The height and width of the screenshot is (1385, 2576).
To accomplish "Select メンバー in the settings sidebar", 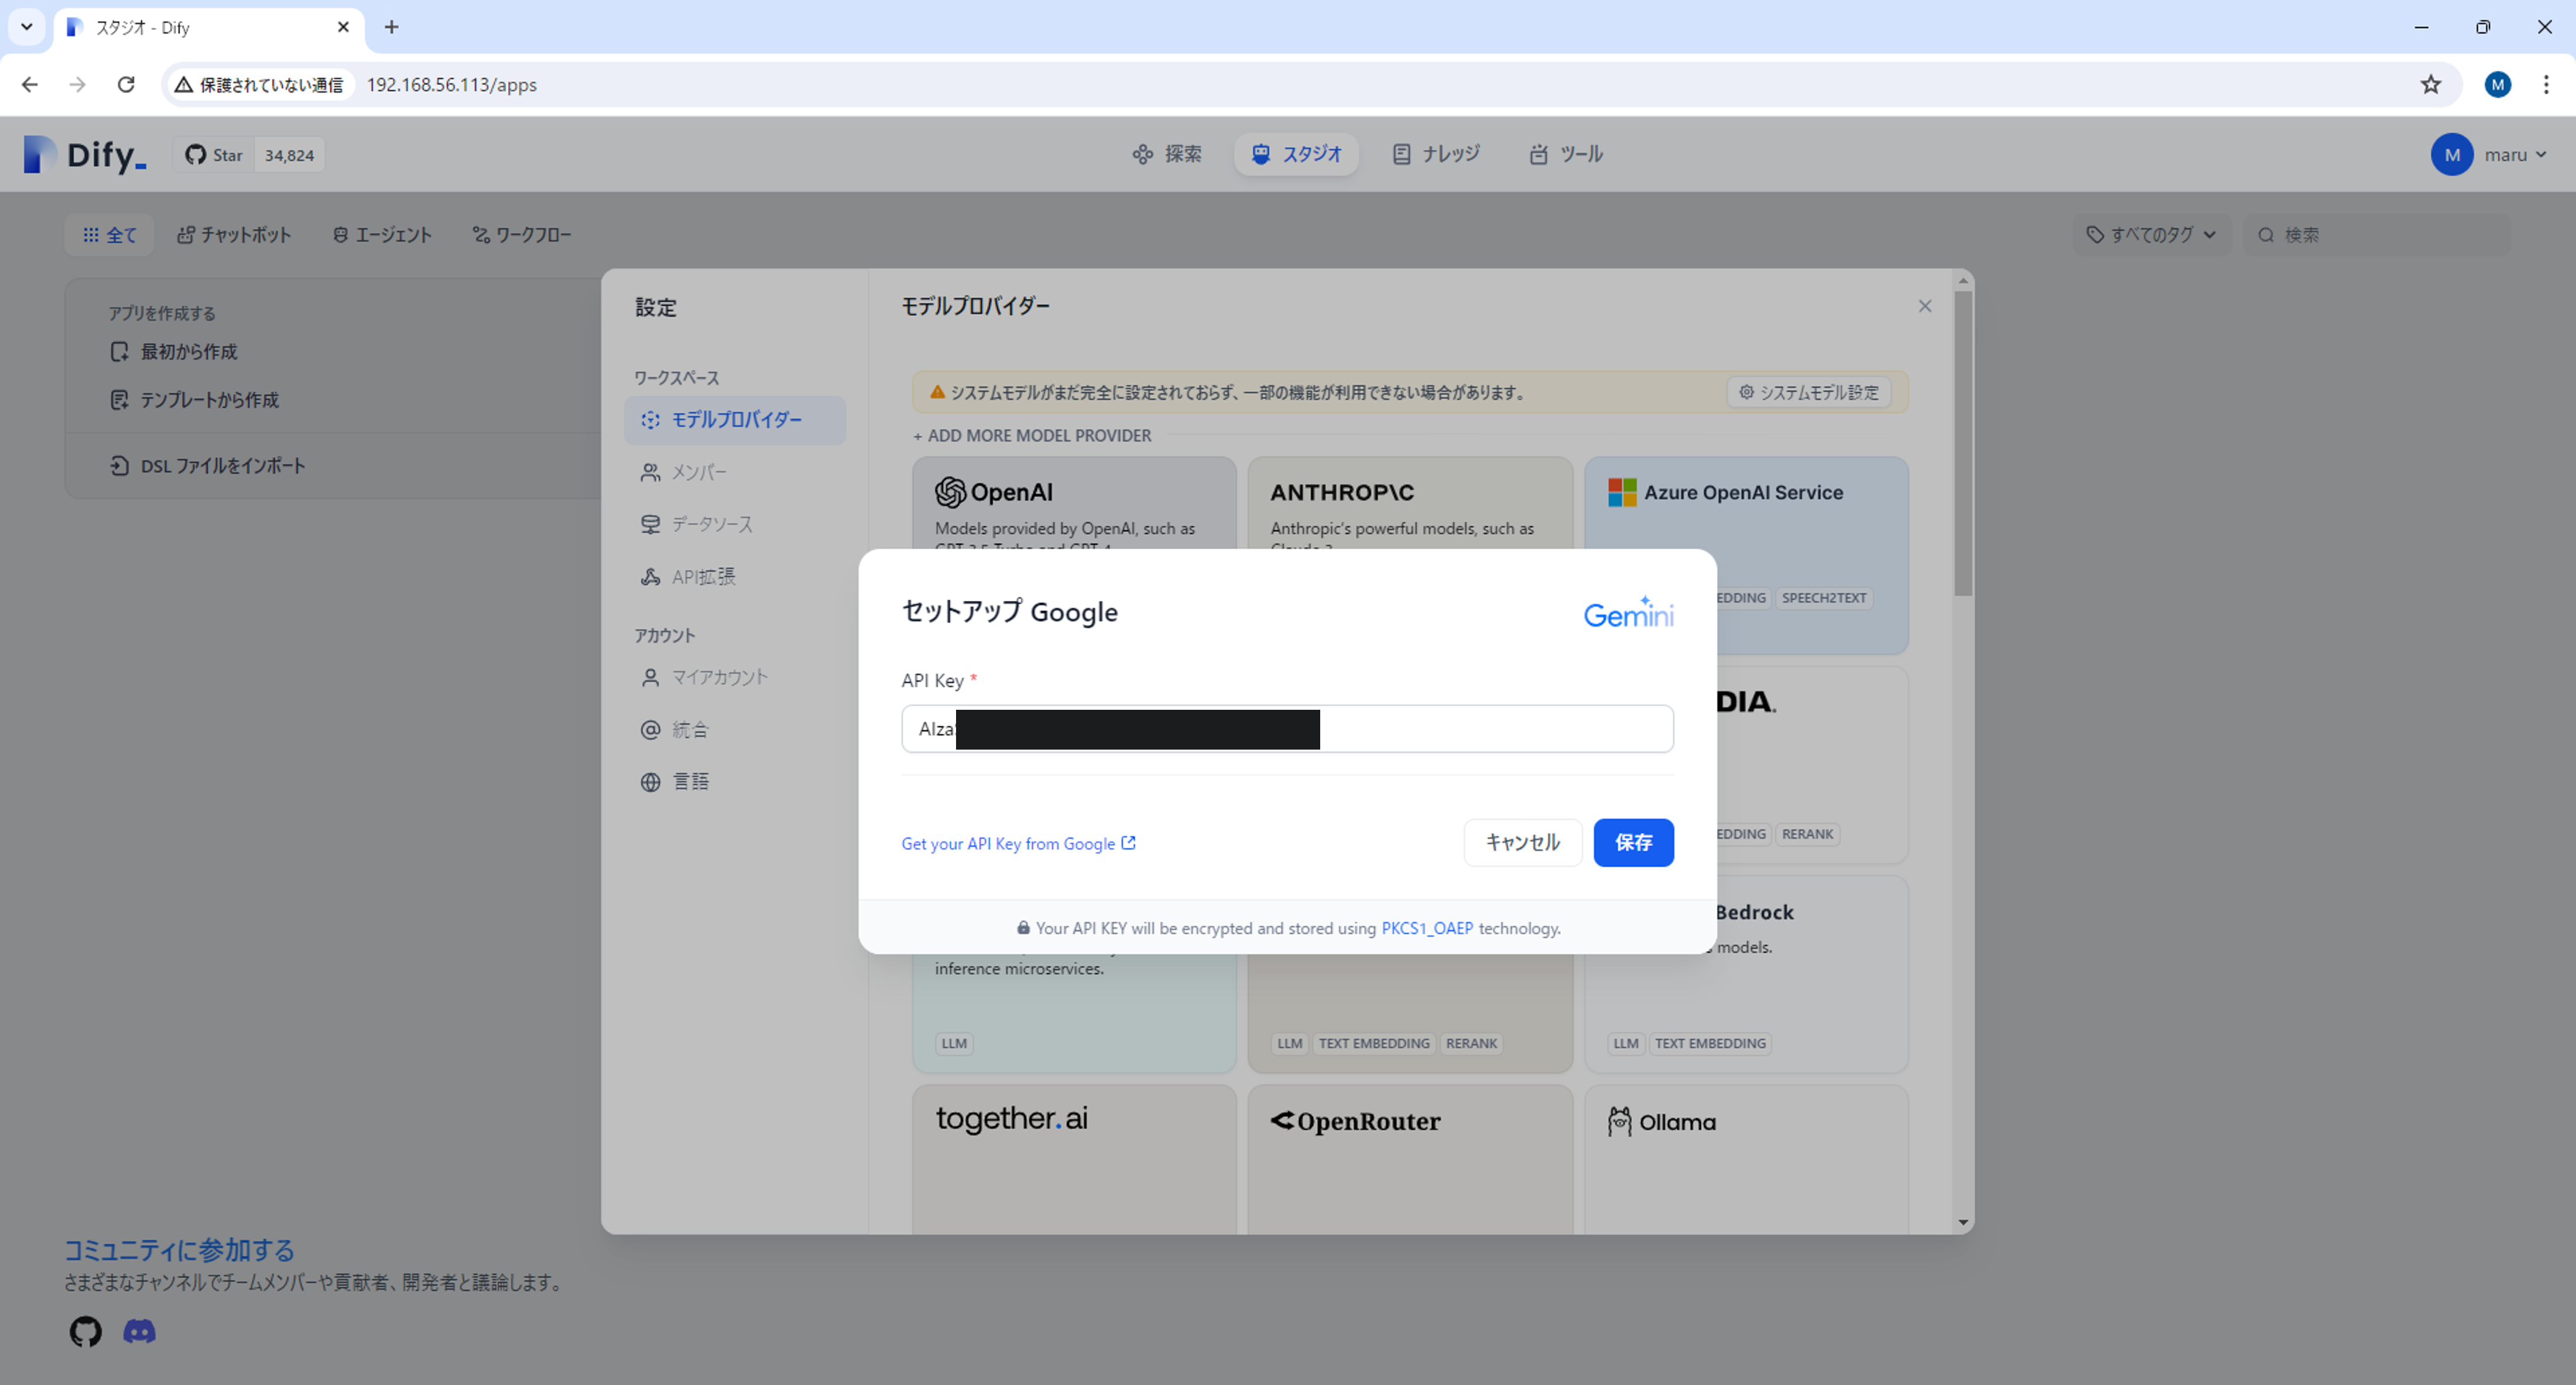I will click(699, 472).
